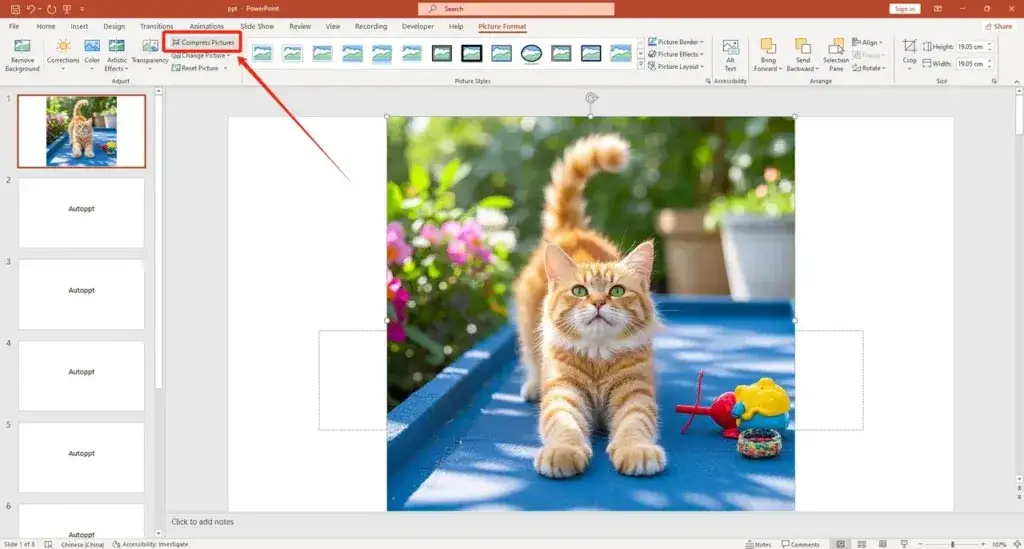The image size is (1024, 549).
Task: Select slide 3 thumbnail
Action: pyautogui.click(x=82, y=294)
